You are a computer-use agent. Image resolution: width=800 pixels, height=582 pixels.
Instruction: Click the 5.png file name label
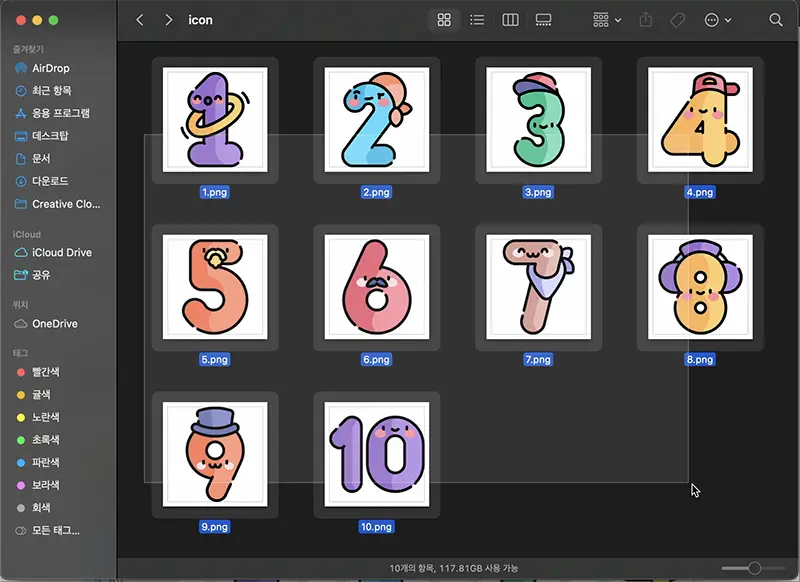click(215, 360)
